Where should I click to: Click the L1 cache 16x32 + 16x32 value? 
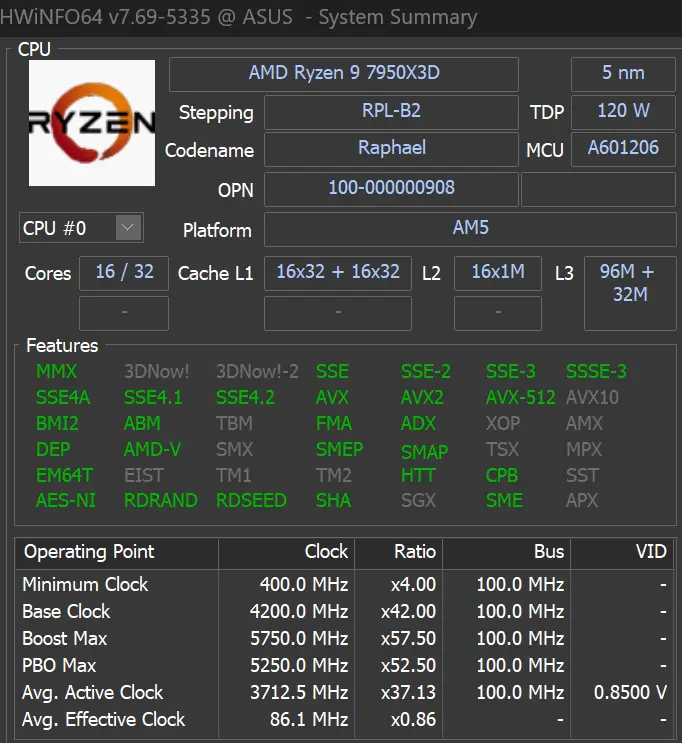338,273
